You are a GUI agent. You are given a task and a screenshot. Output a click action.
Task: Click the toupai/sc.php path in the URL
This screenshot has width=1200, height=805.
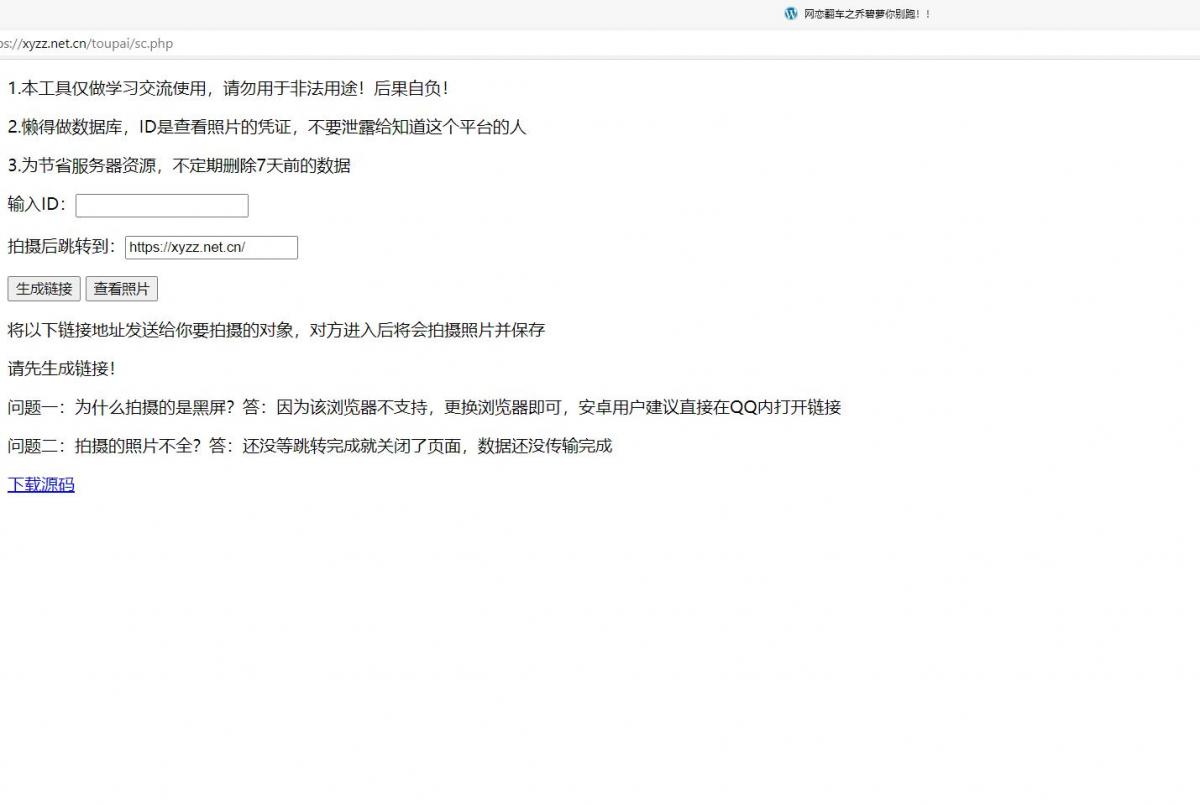pyautogui.click(x=132, y=44)
